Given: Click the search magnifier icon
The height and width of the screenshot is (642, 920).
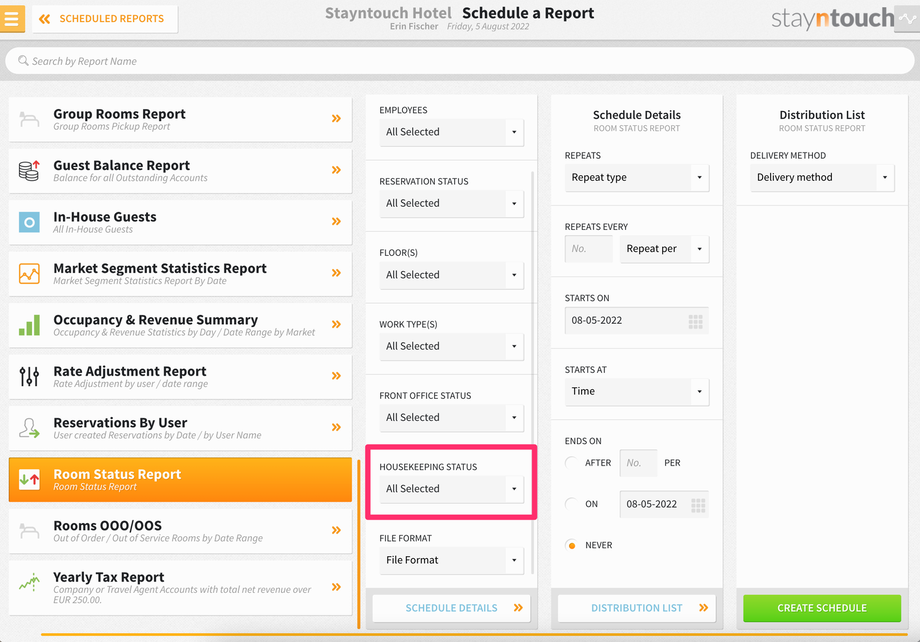Looking at the screenshot, I should click(x=23, y=60).
